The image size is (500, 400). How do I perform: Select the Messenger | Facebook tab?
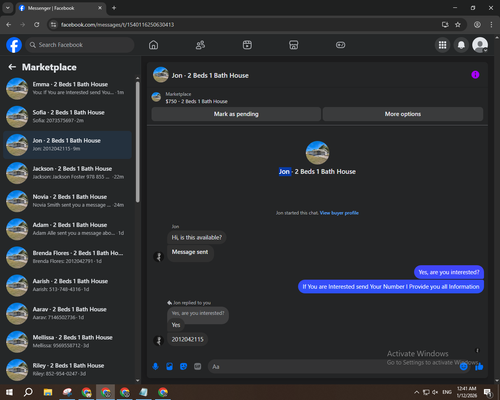[61, 8]
